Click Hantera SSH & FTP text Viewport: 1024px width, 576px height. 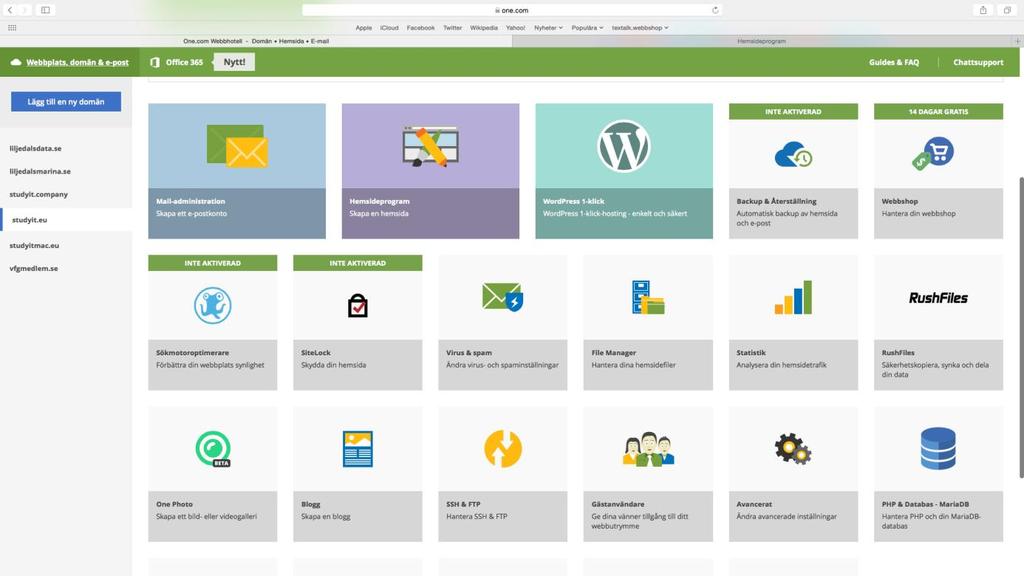pyautogui.click(x=477, y=516)
